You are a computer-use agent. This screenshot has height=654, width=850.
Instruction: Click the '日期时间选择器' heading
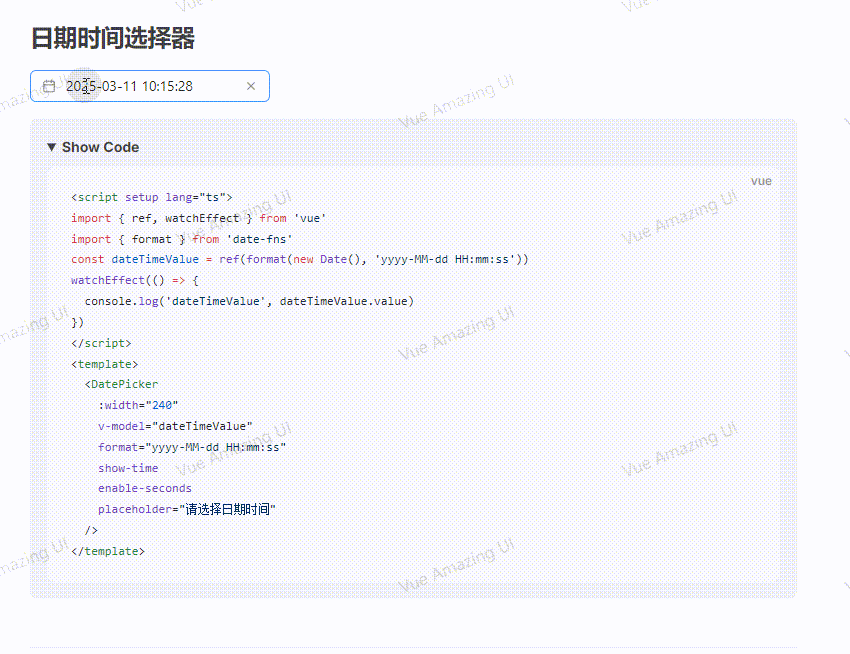coord(113,38)
